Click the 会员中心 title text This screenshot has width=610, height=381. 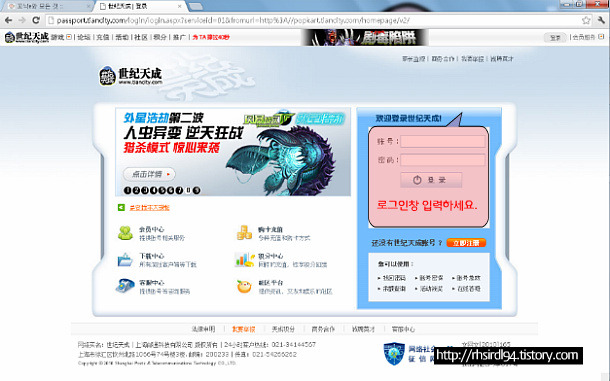(x=151, y=229)
